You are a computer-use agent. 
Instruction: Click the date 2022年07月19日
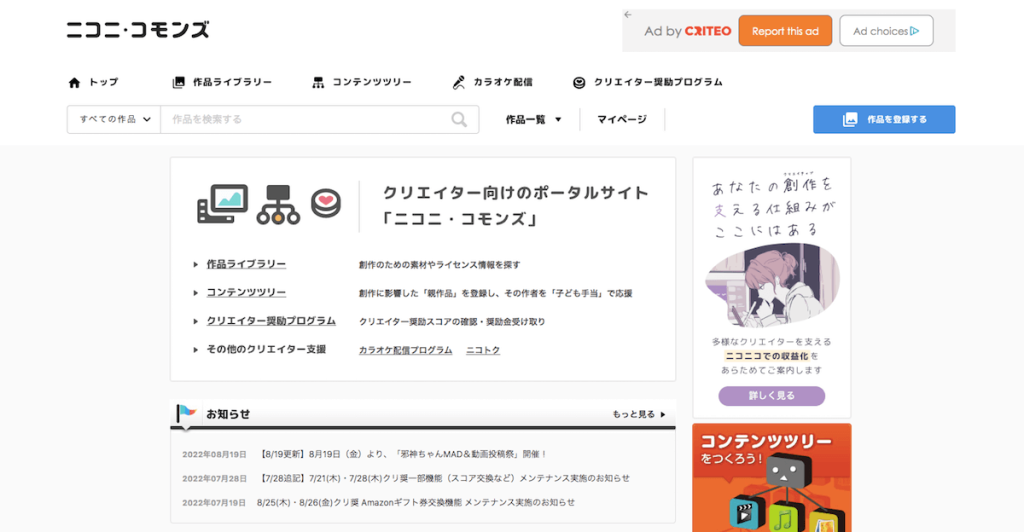click(214, 503)
